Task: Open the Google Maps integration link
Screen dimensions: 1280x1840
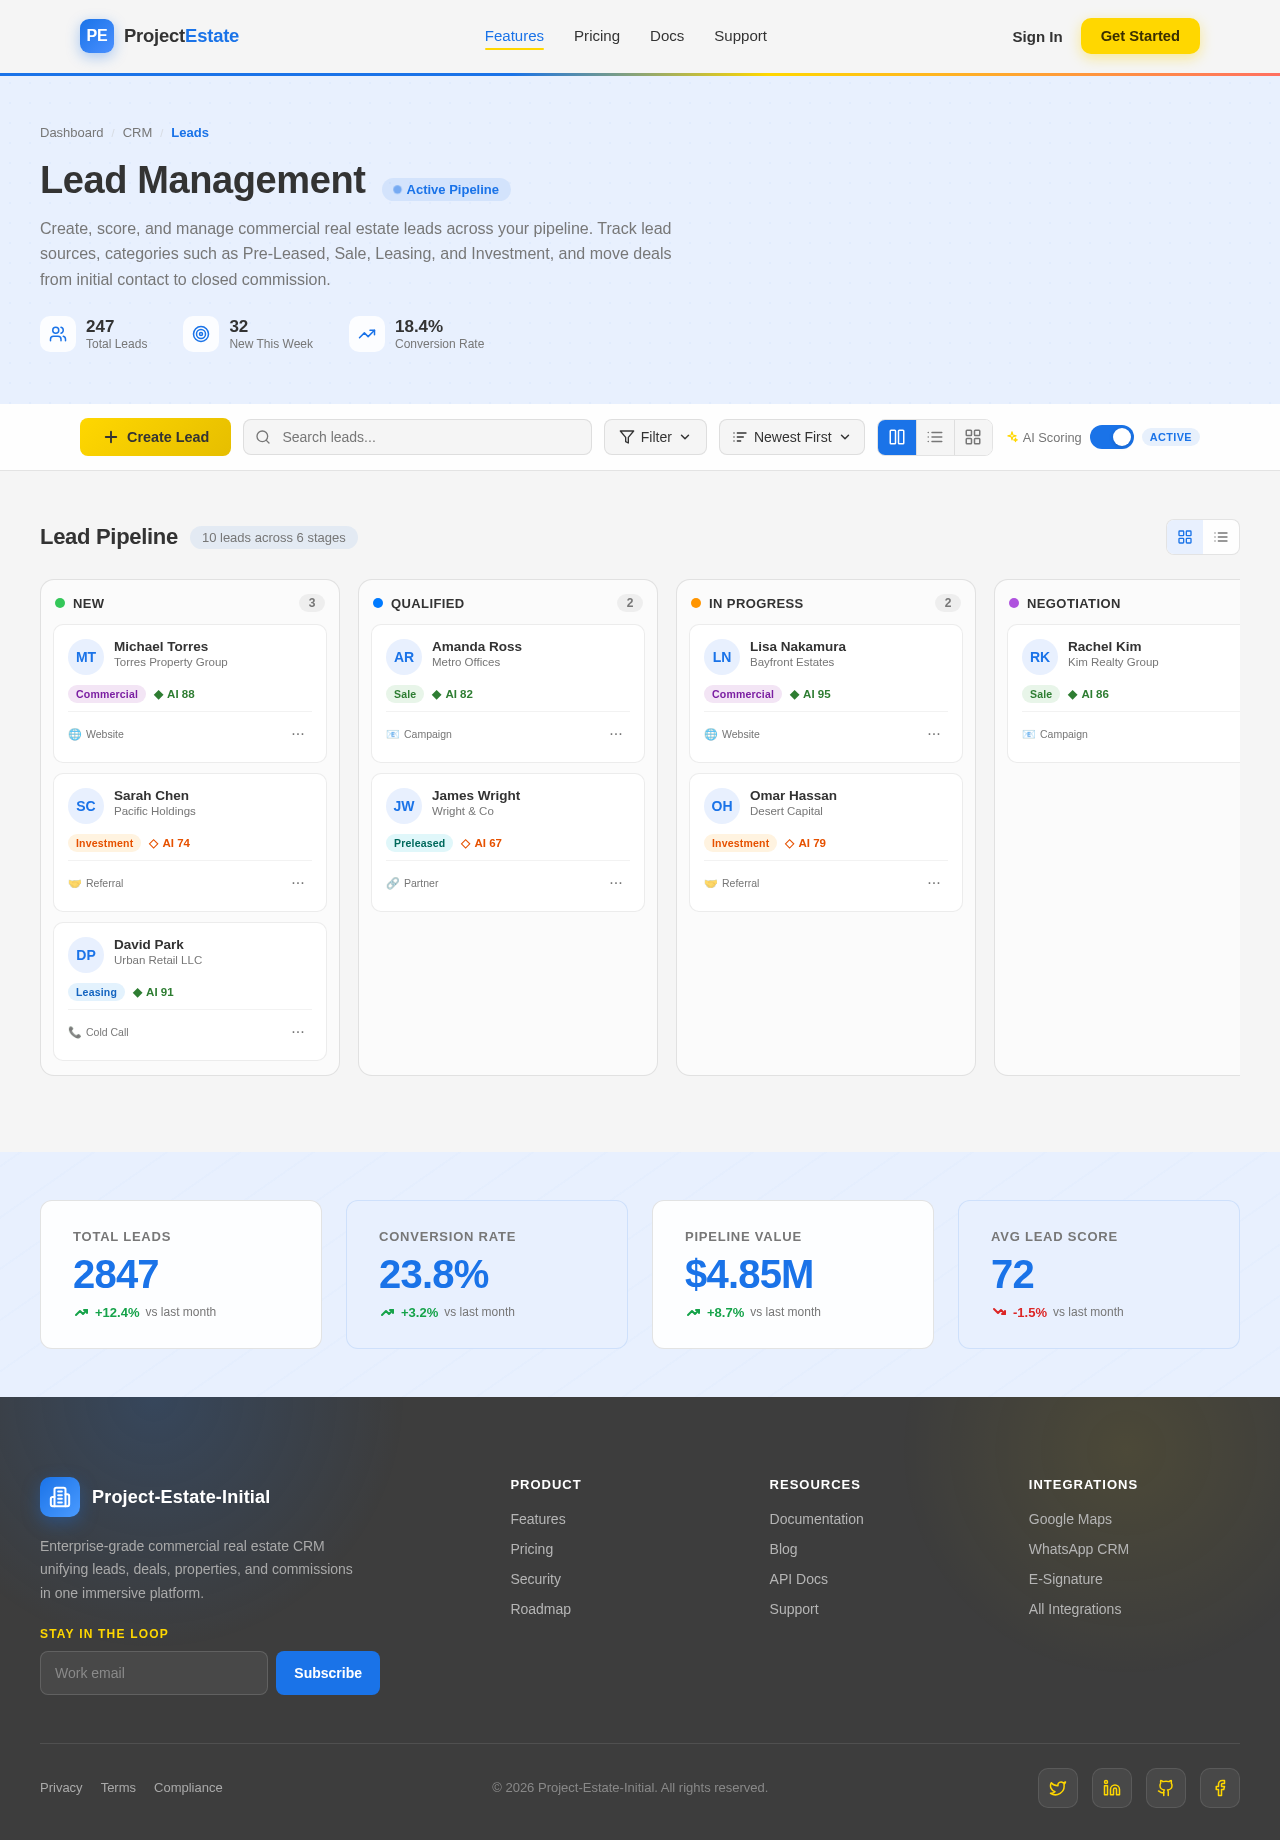Action: click(x=1070, y=1519)
